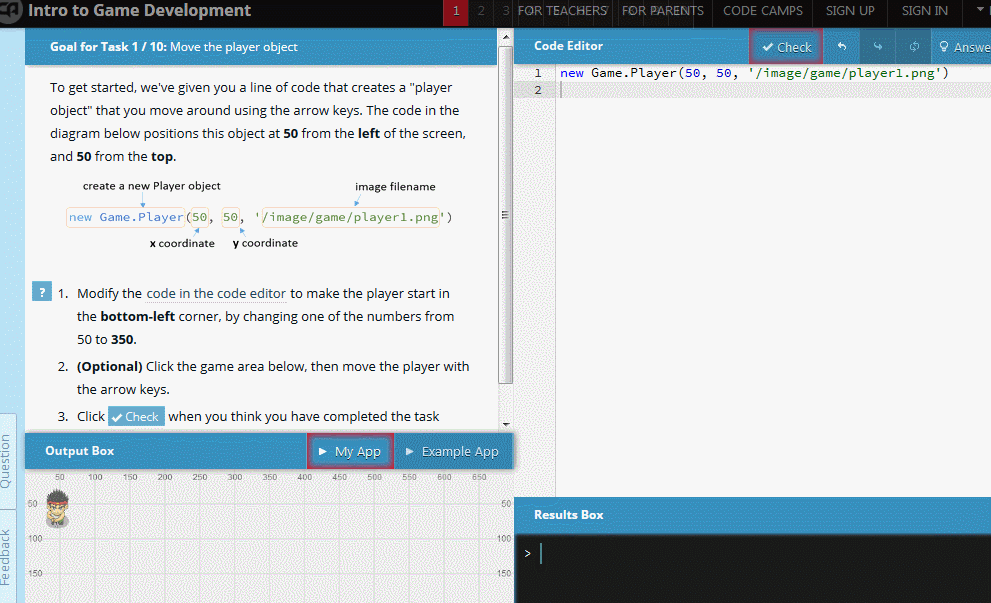This screenshot has height=603, width=991.
Task: Open the FOR TEACHERS menu
Action: tap(562, 11)
